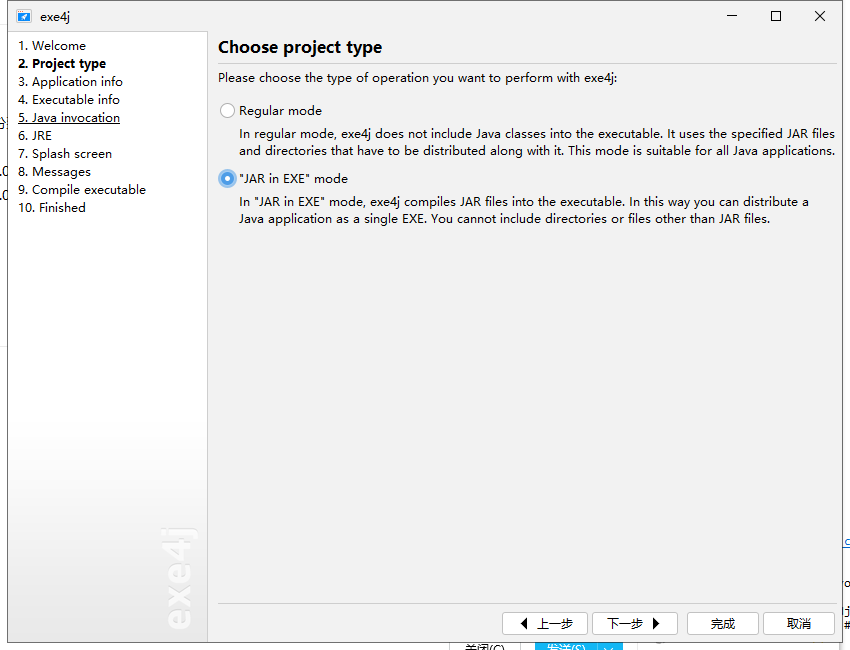The width and height of the screenshot is (850, 650).
Task: Open step 9. Compile executable
Action: (x=82, y=190)
